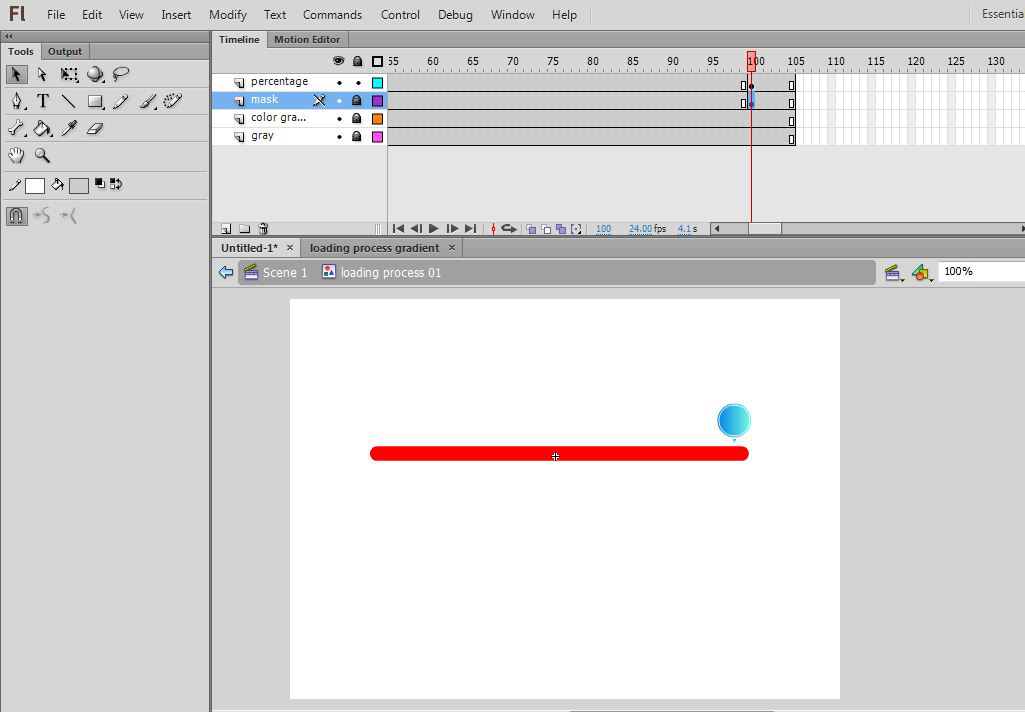Click the Smooth option icon

tap(42, 215)
